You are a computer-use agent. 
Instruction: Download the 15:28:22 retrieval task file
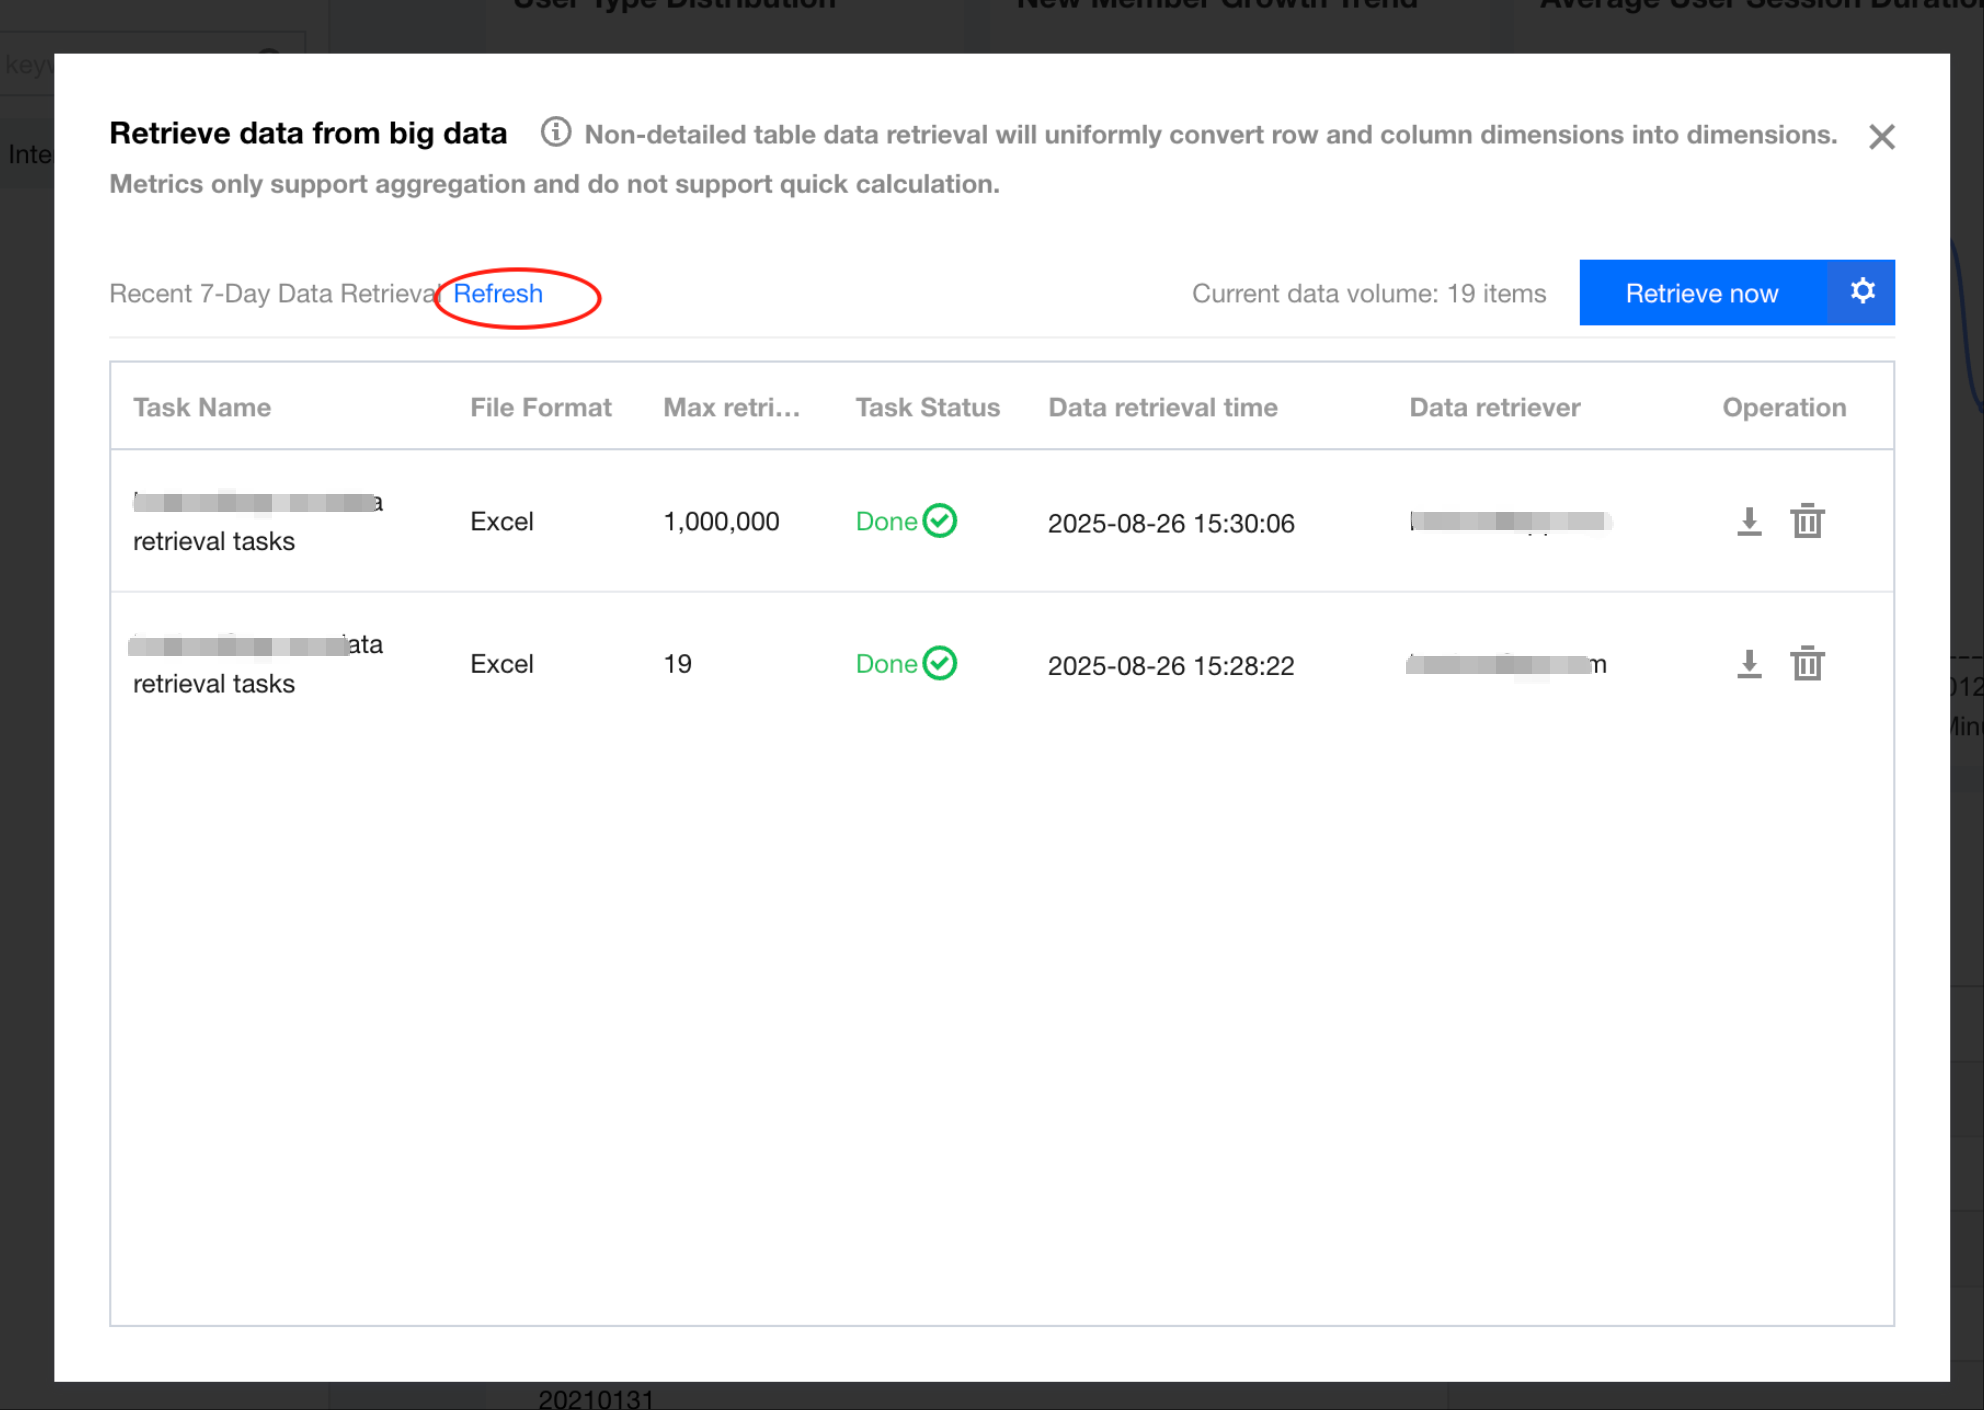click(x=1748, y=664)
